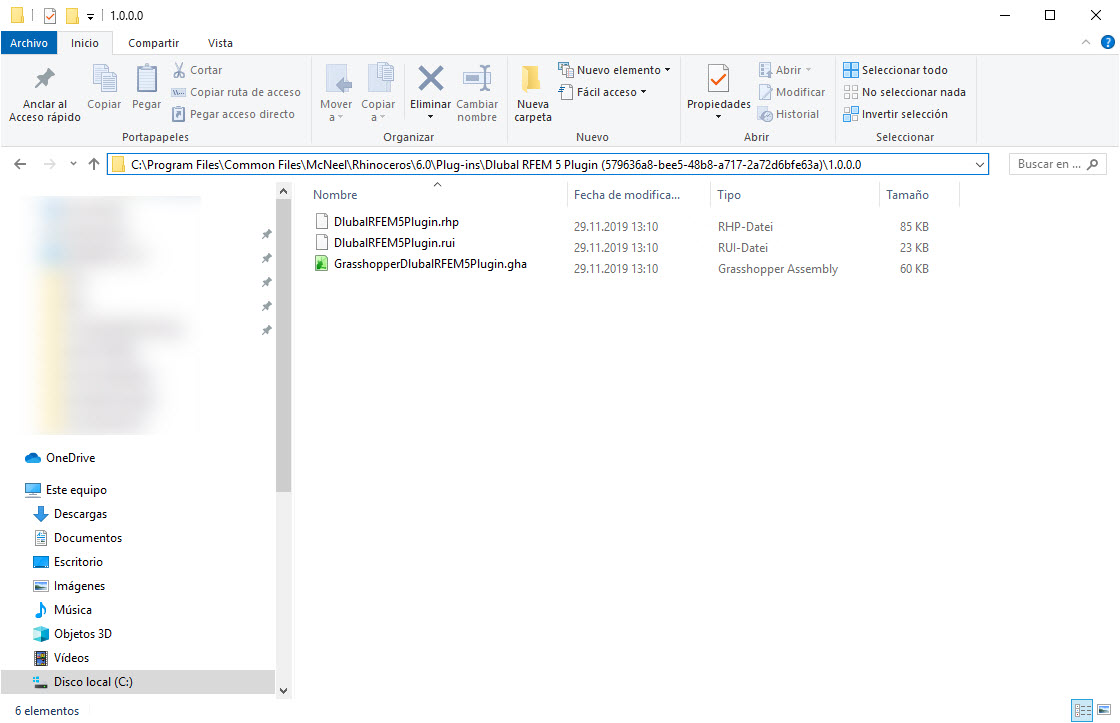This screenshot has height=723, width=1120.
Task: Open the Copiar a menu
Action: click(378, 94)
